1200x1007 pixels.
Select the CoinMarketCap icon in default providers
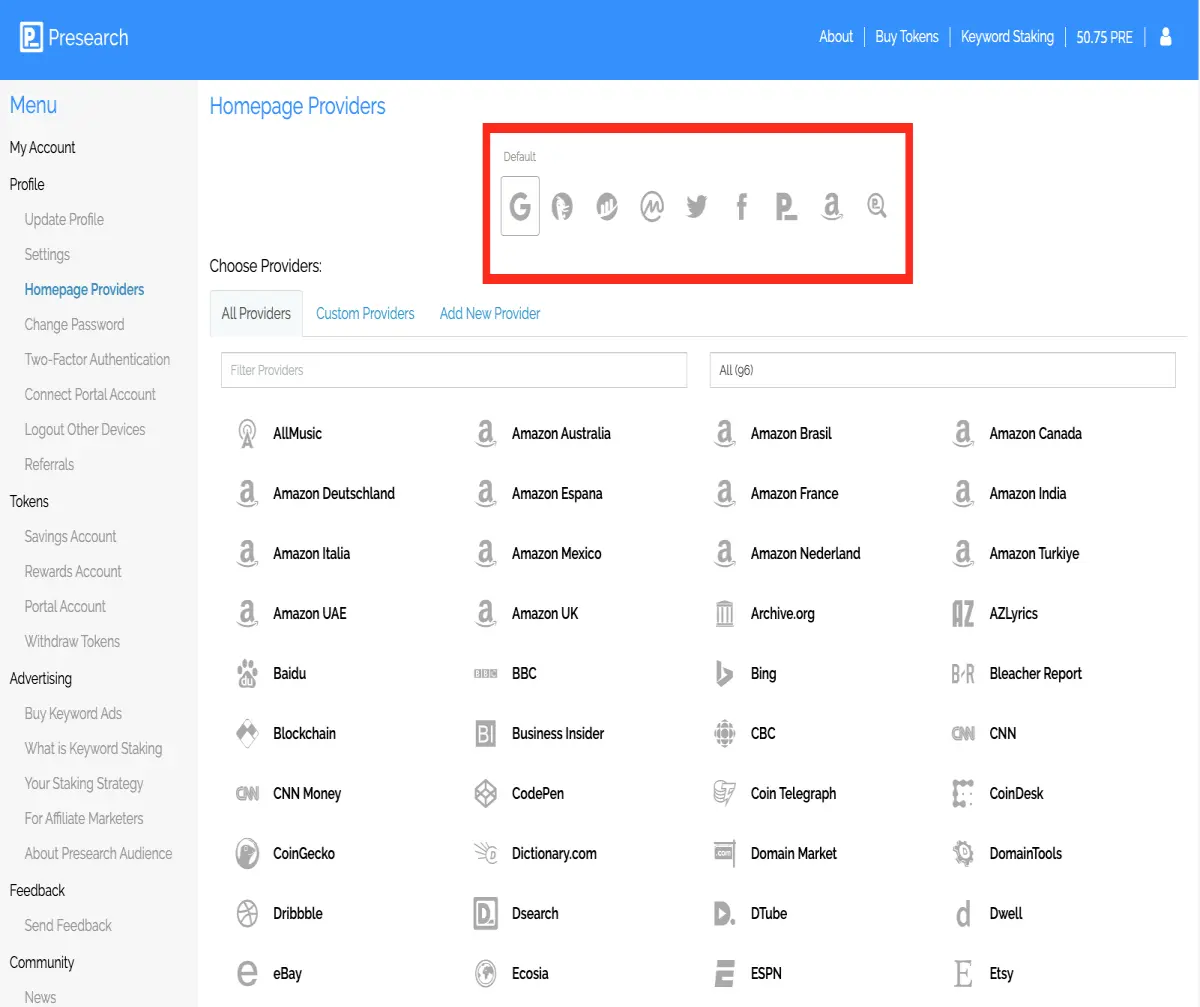tap(652, 207)
